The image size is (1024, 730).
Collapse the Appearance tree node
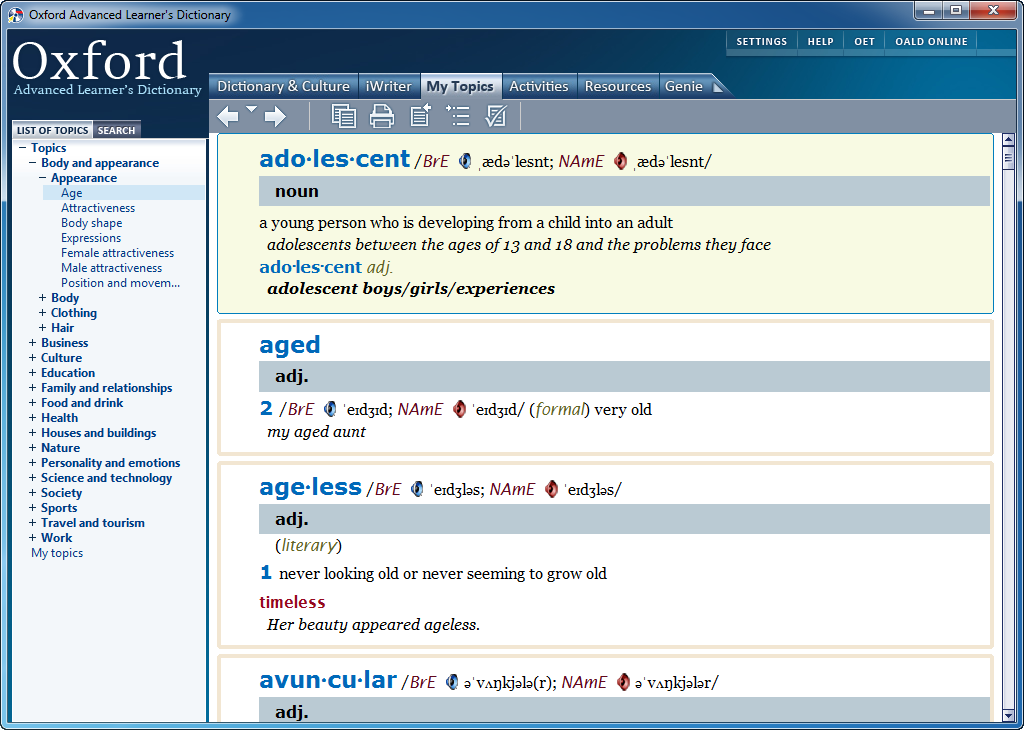[43, 178]
